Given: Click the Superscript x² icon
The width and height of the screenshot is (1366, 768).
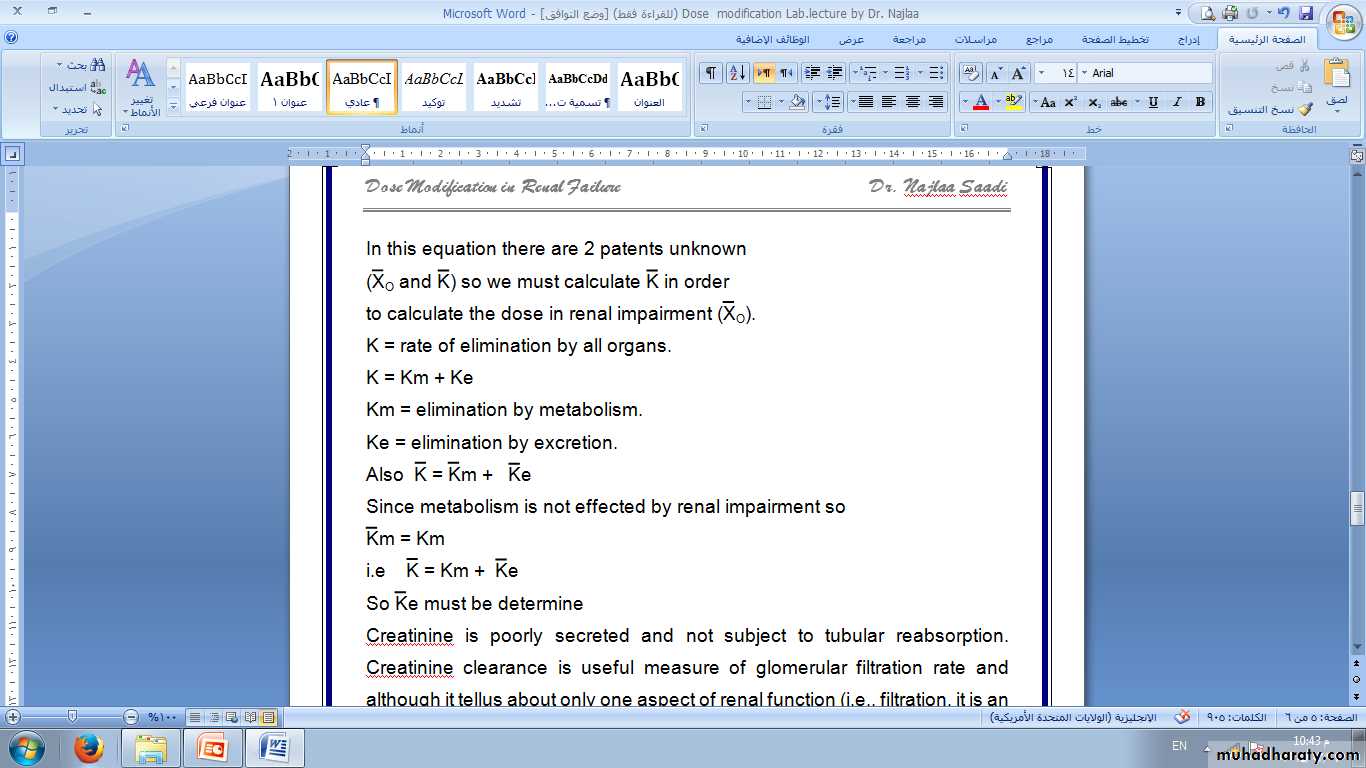Looking at the screenshot, I should (x=1070, y=102).
